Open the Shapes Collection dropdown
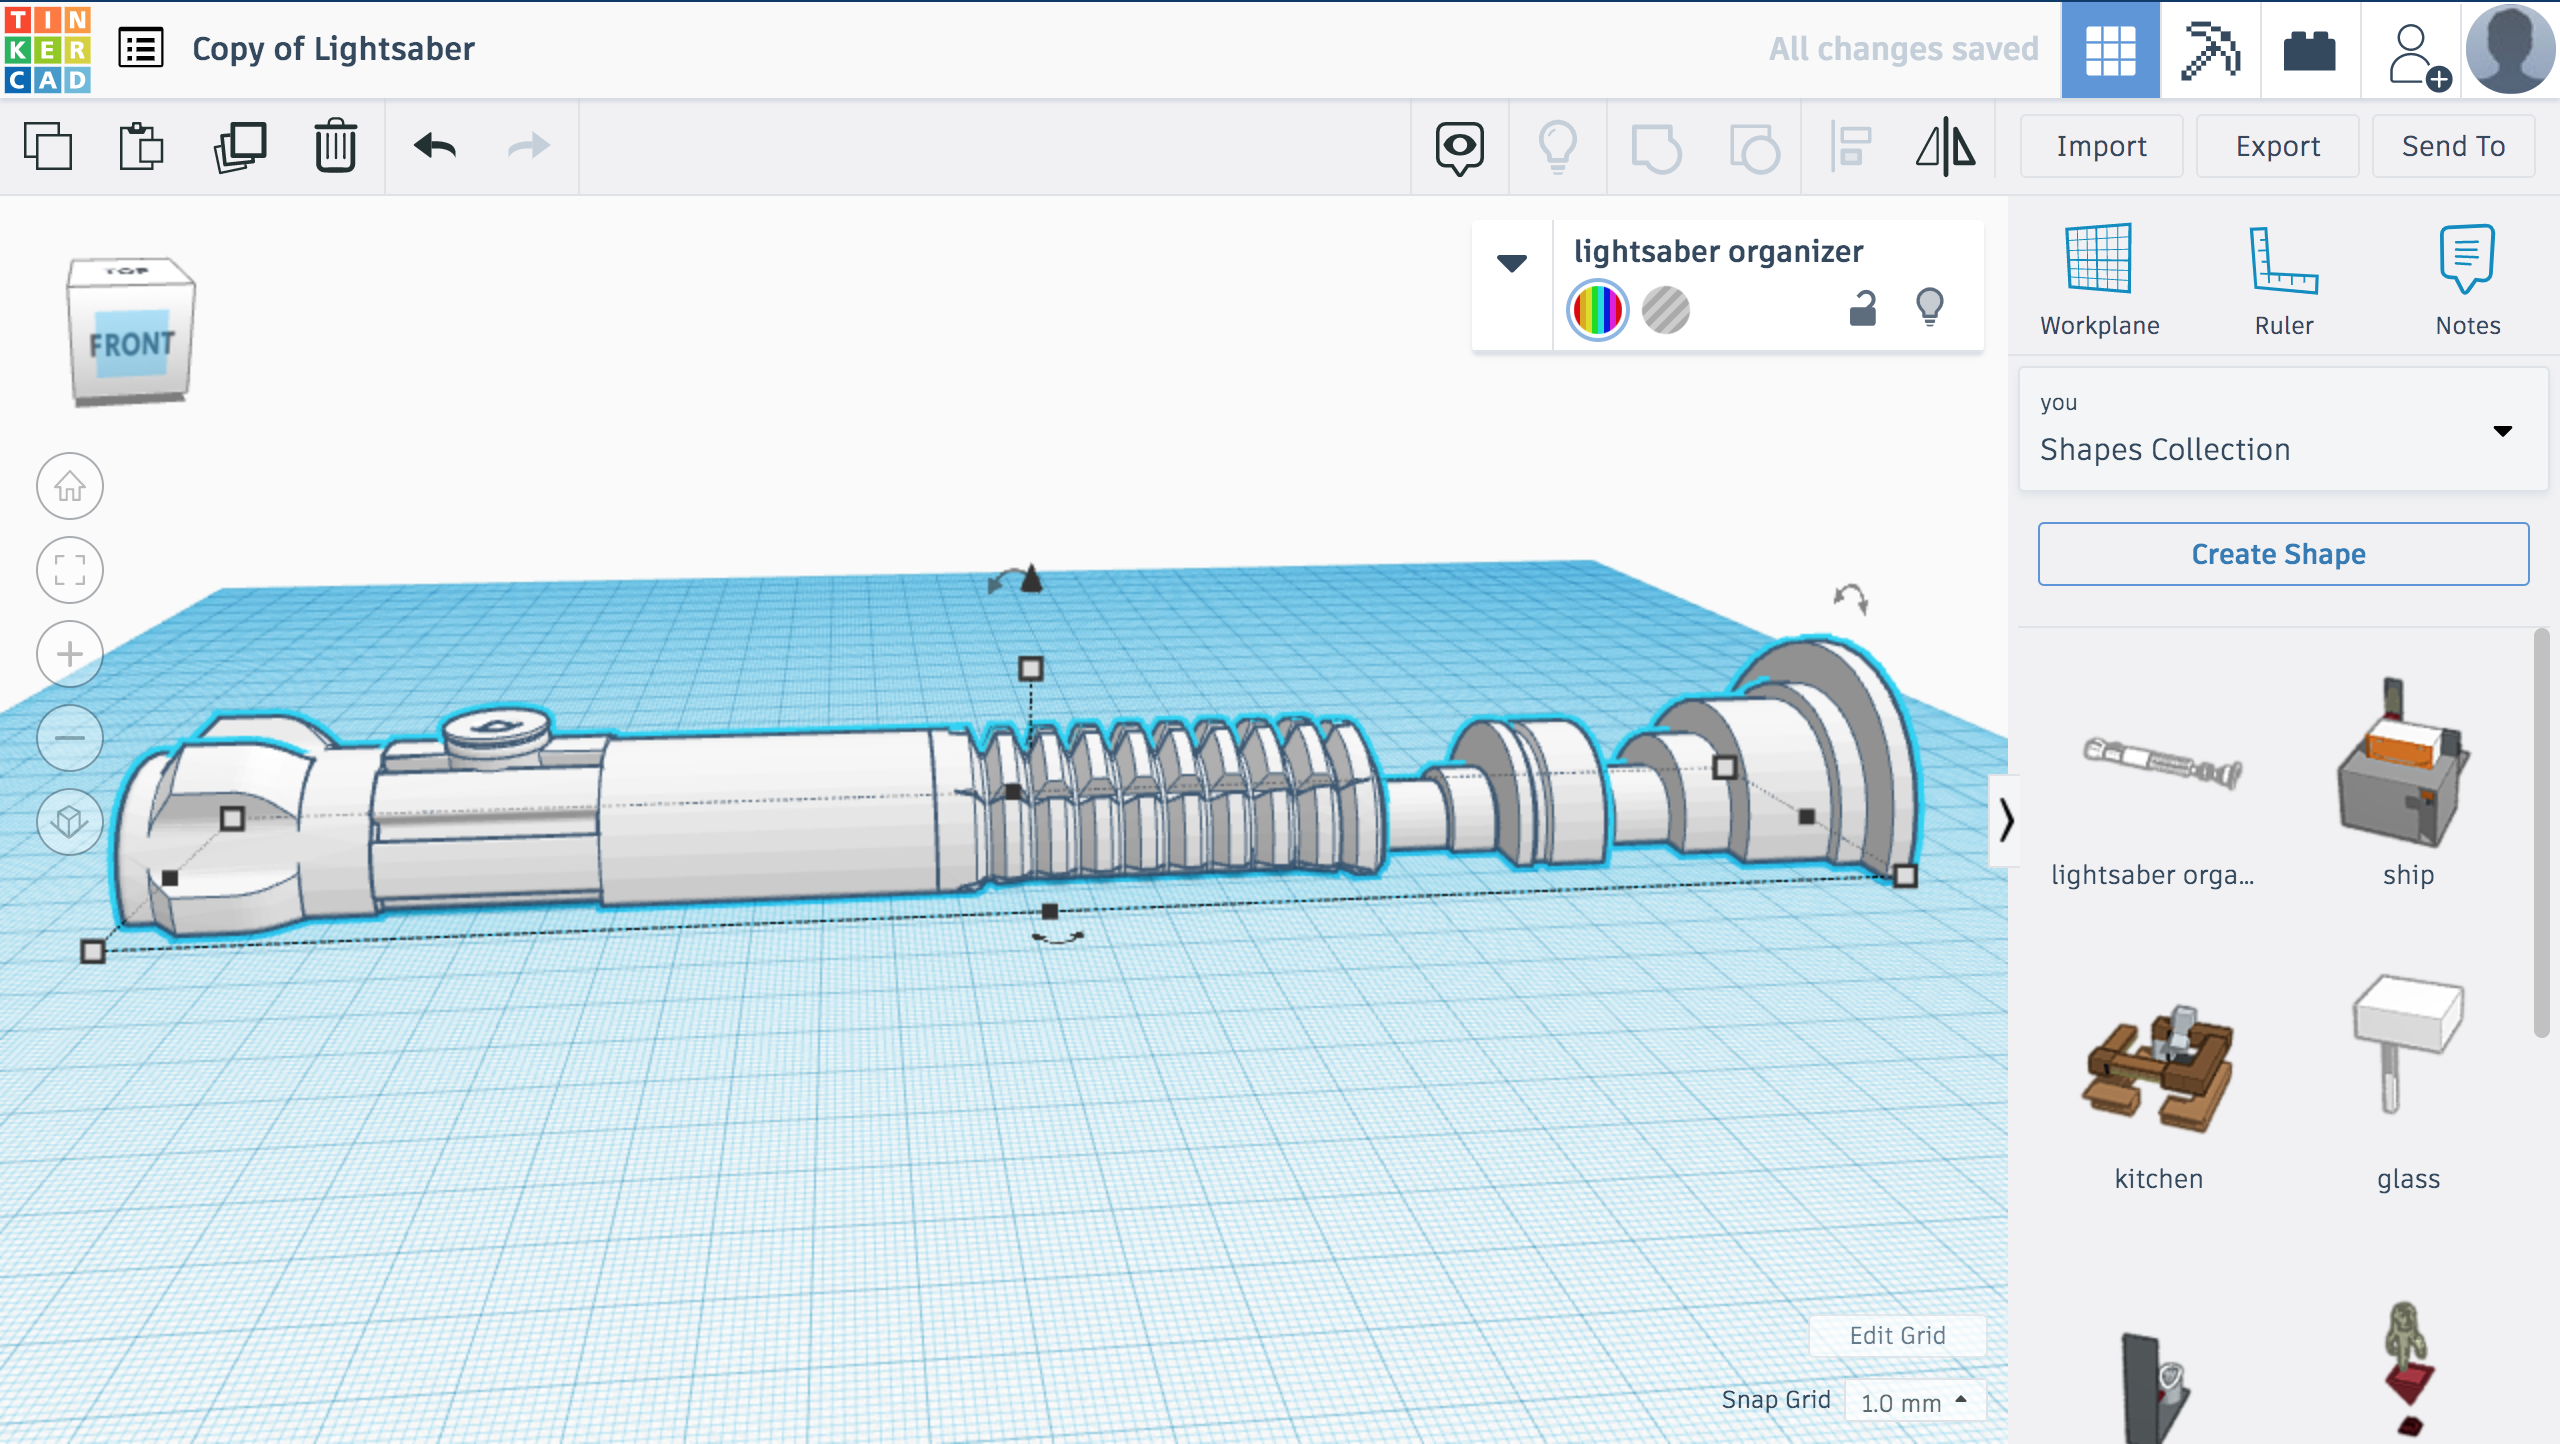 click(x=2283, y=430)
